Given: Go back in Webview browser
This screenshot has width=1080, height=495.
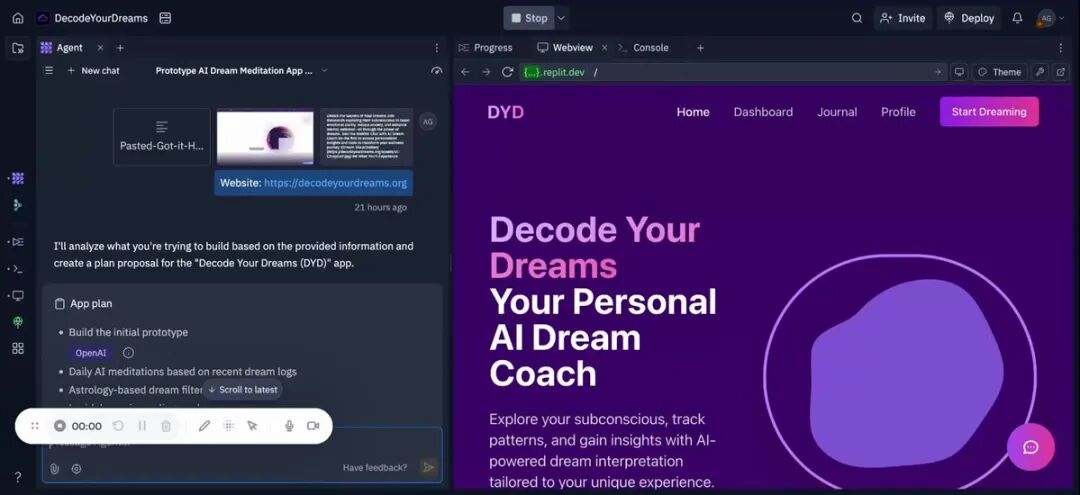Looking at the screenshot, I should [x=466, y=72].
